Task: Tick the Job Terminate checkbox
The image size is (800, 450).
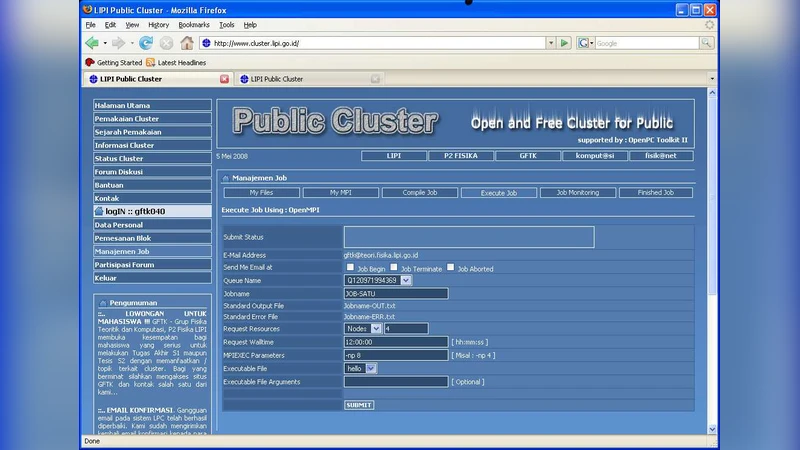Action: [x=394, y=267]
